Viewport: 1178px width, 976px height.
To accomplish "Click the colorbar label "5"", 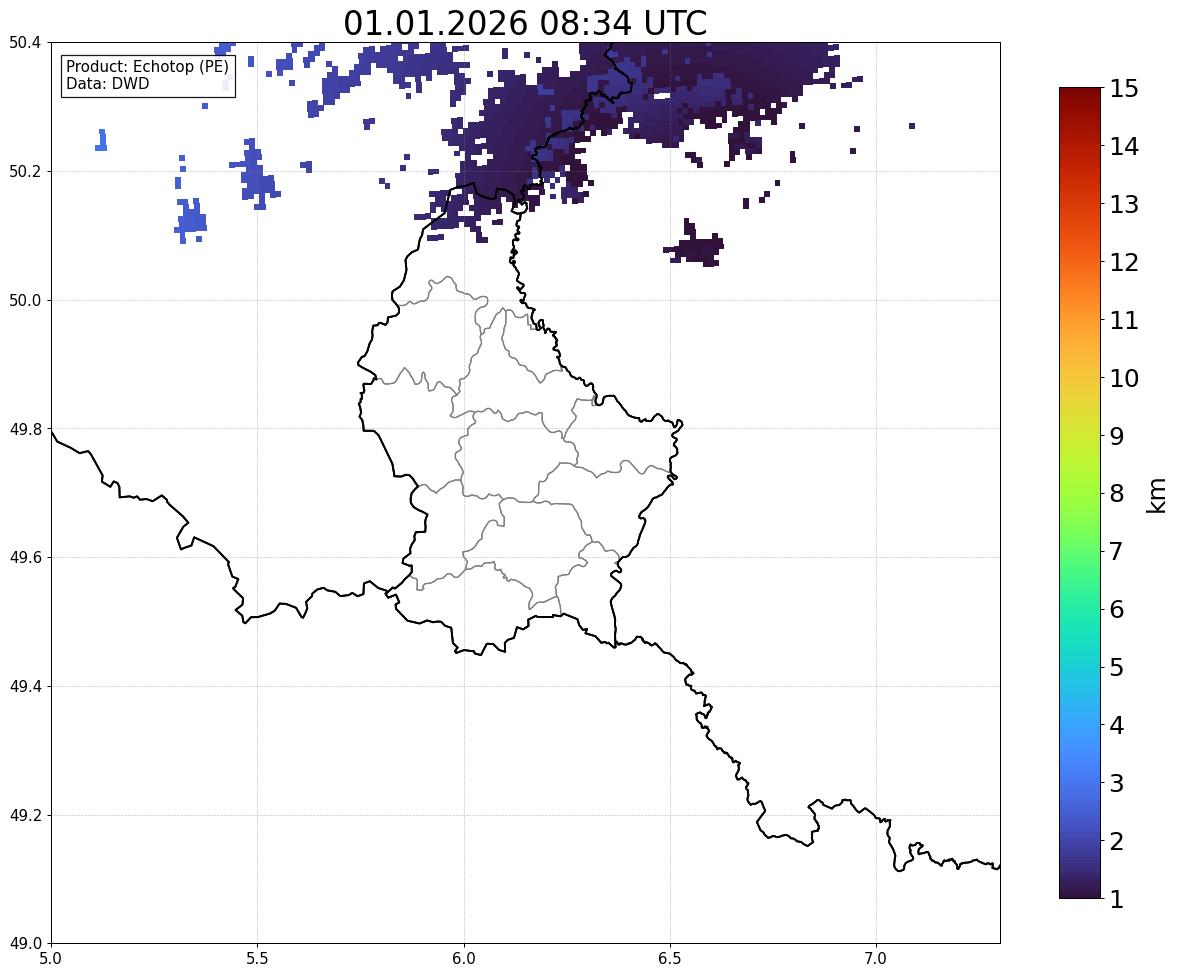I will (1117, 667).
